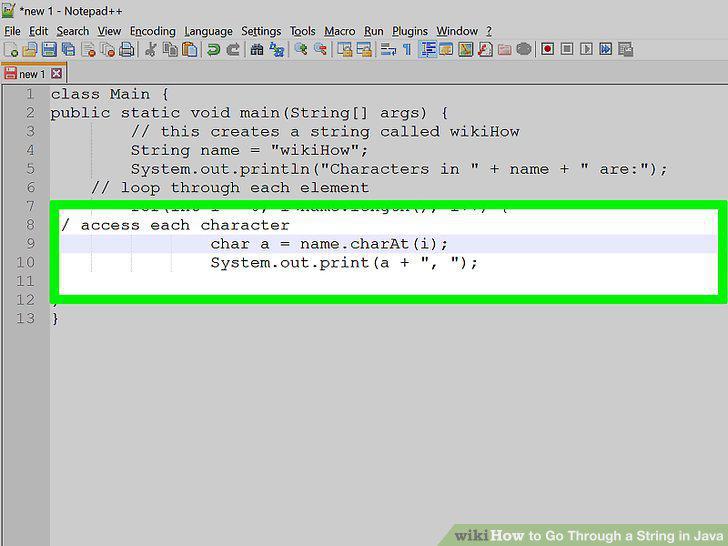The width and height of the screenshot is (728, 546).
Task: Click the Stop Recording square icon
Action: (x=567, y=49)
